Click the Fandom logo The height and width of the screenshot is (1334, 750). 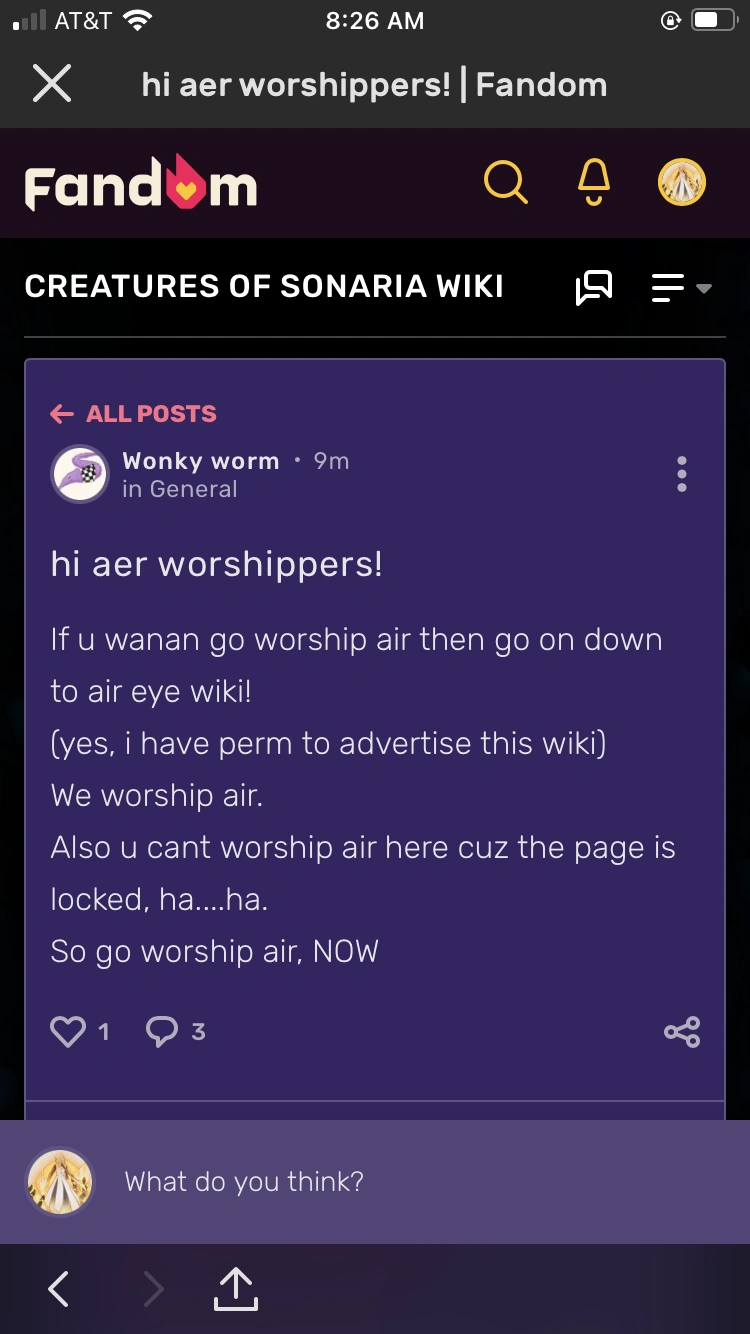coord(141,183)
